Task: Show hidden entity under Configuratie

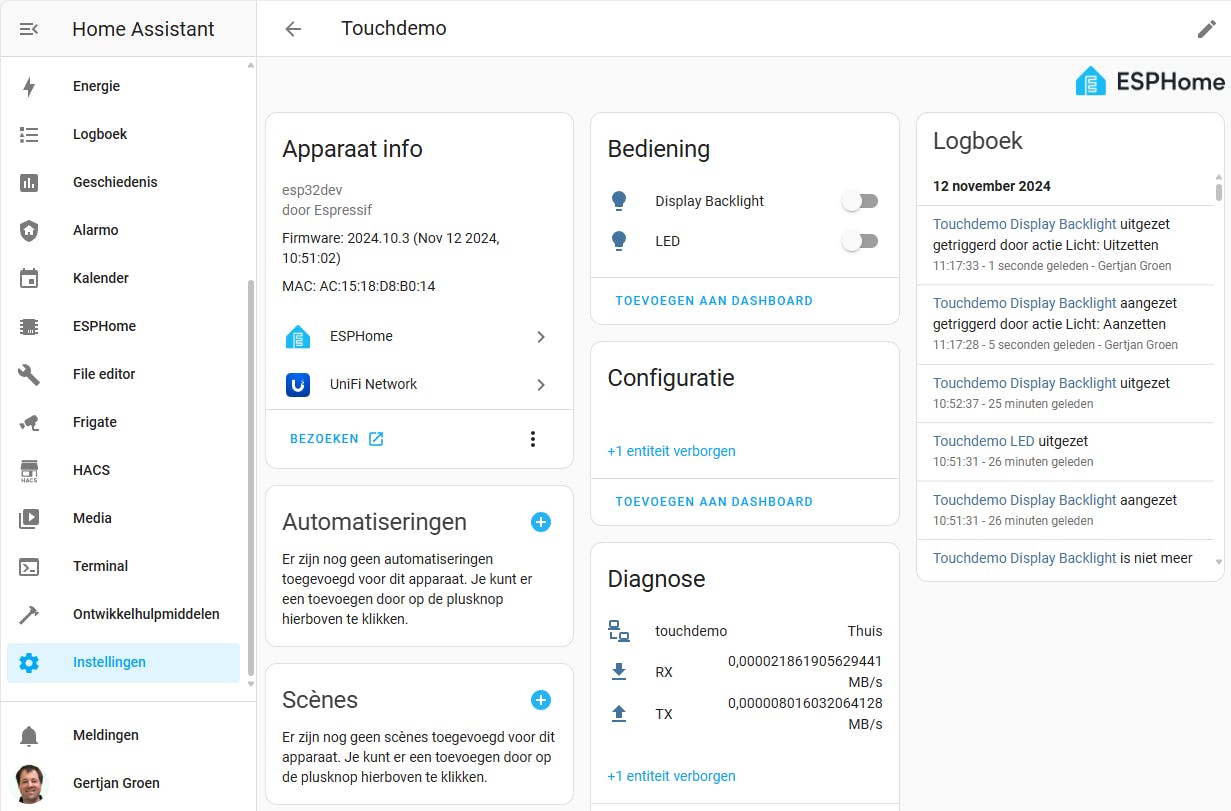Action: [x=671, y=451]
